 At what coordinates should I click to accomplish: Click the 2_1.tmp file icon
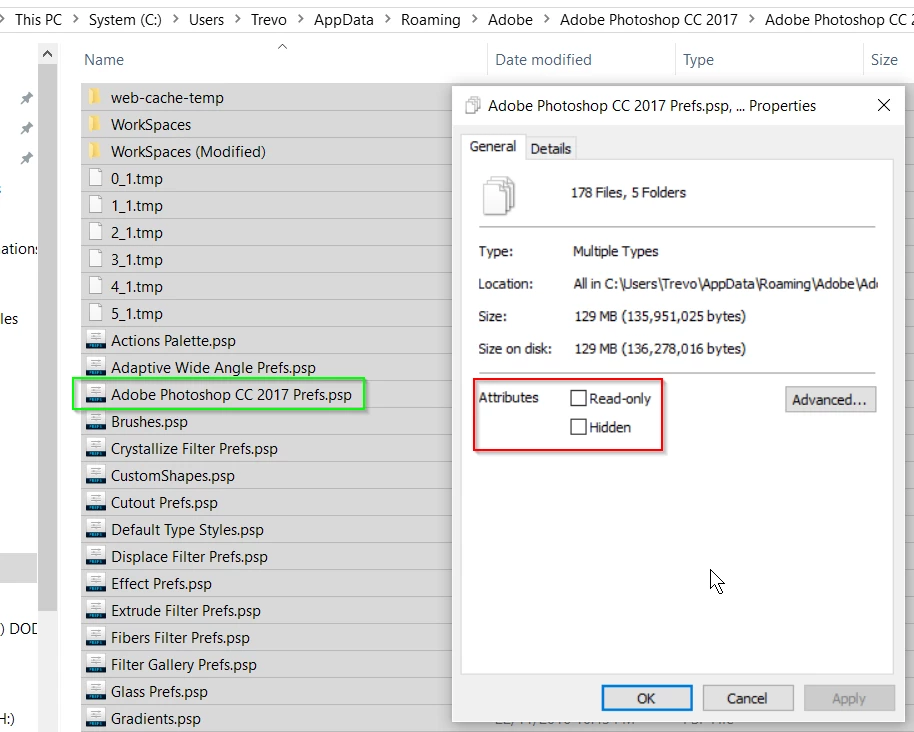click(96, 231)
